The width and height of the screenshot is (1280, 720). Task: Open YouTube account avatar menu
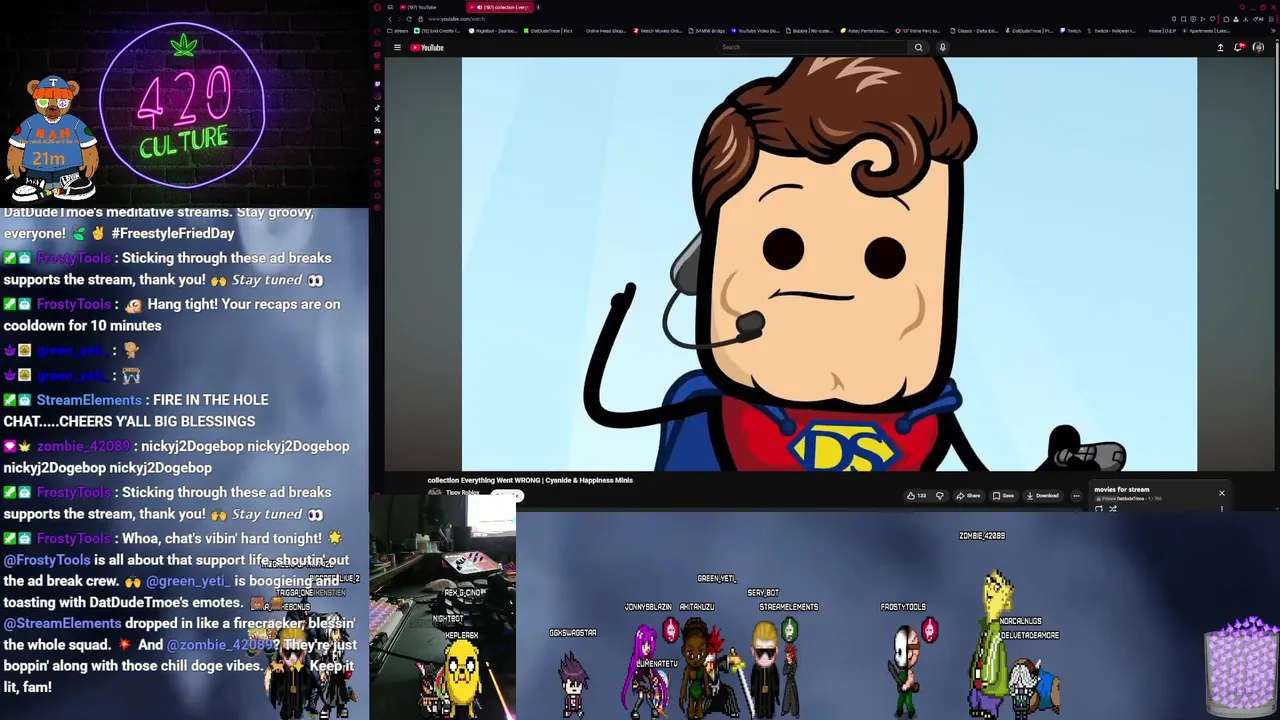1259,47
